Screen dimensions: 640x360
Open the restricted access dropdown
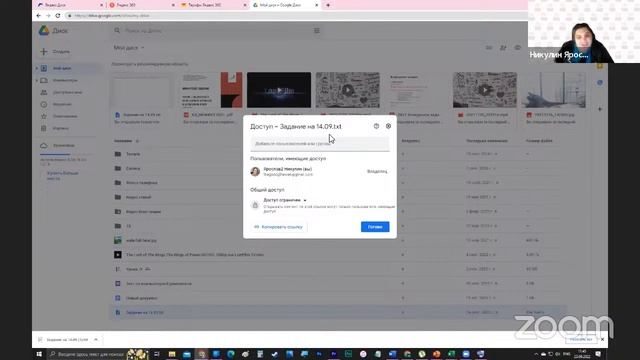285,200
